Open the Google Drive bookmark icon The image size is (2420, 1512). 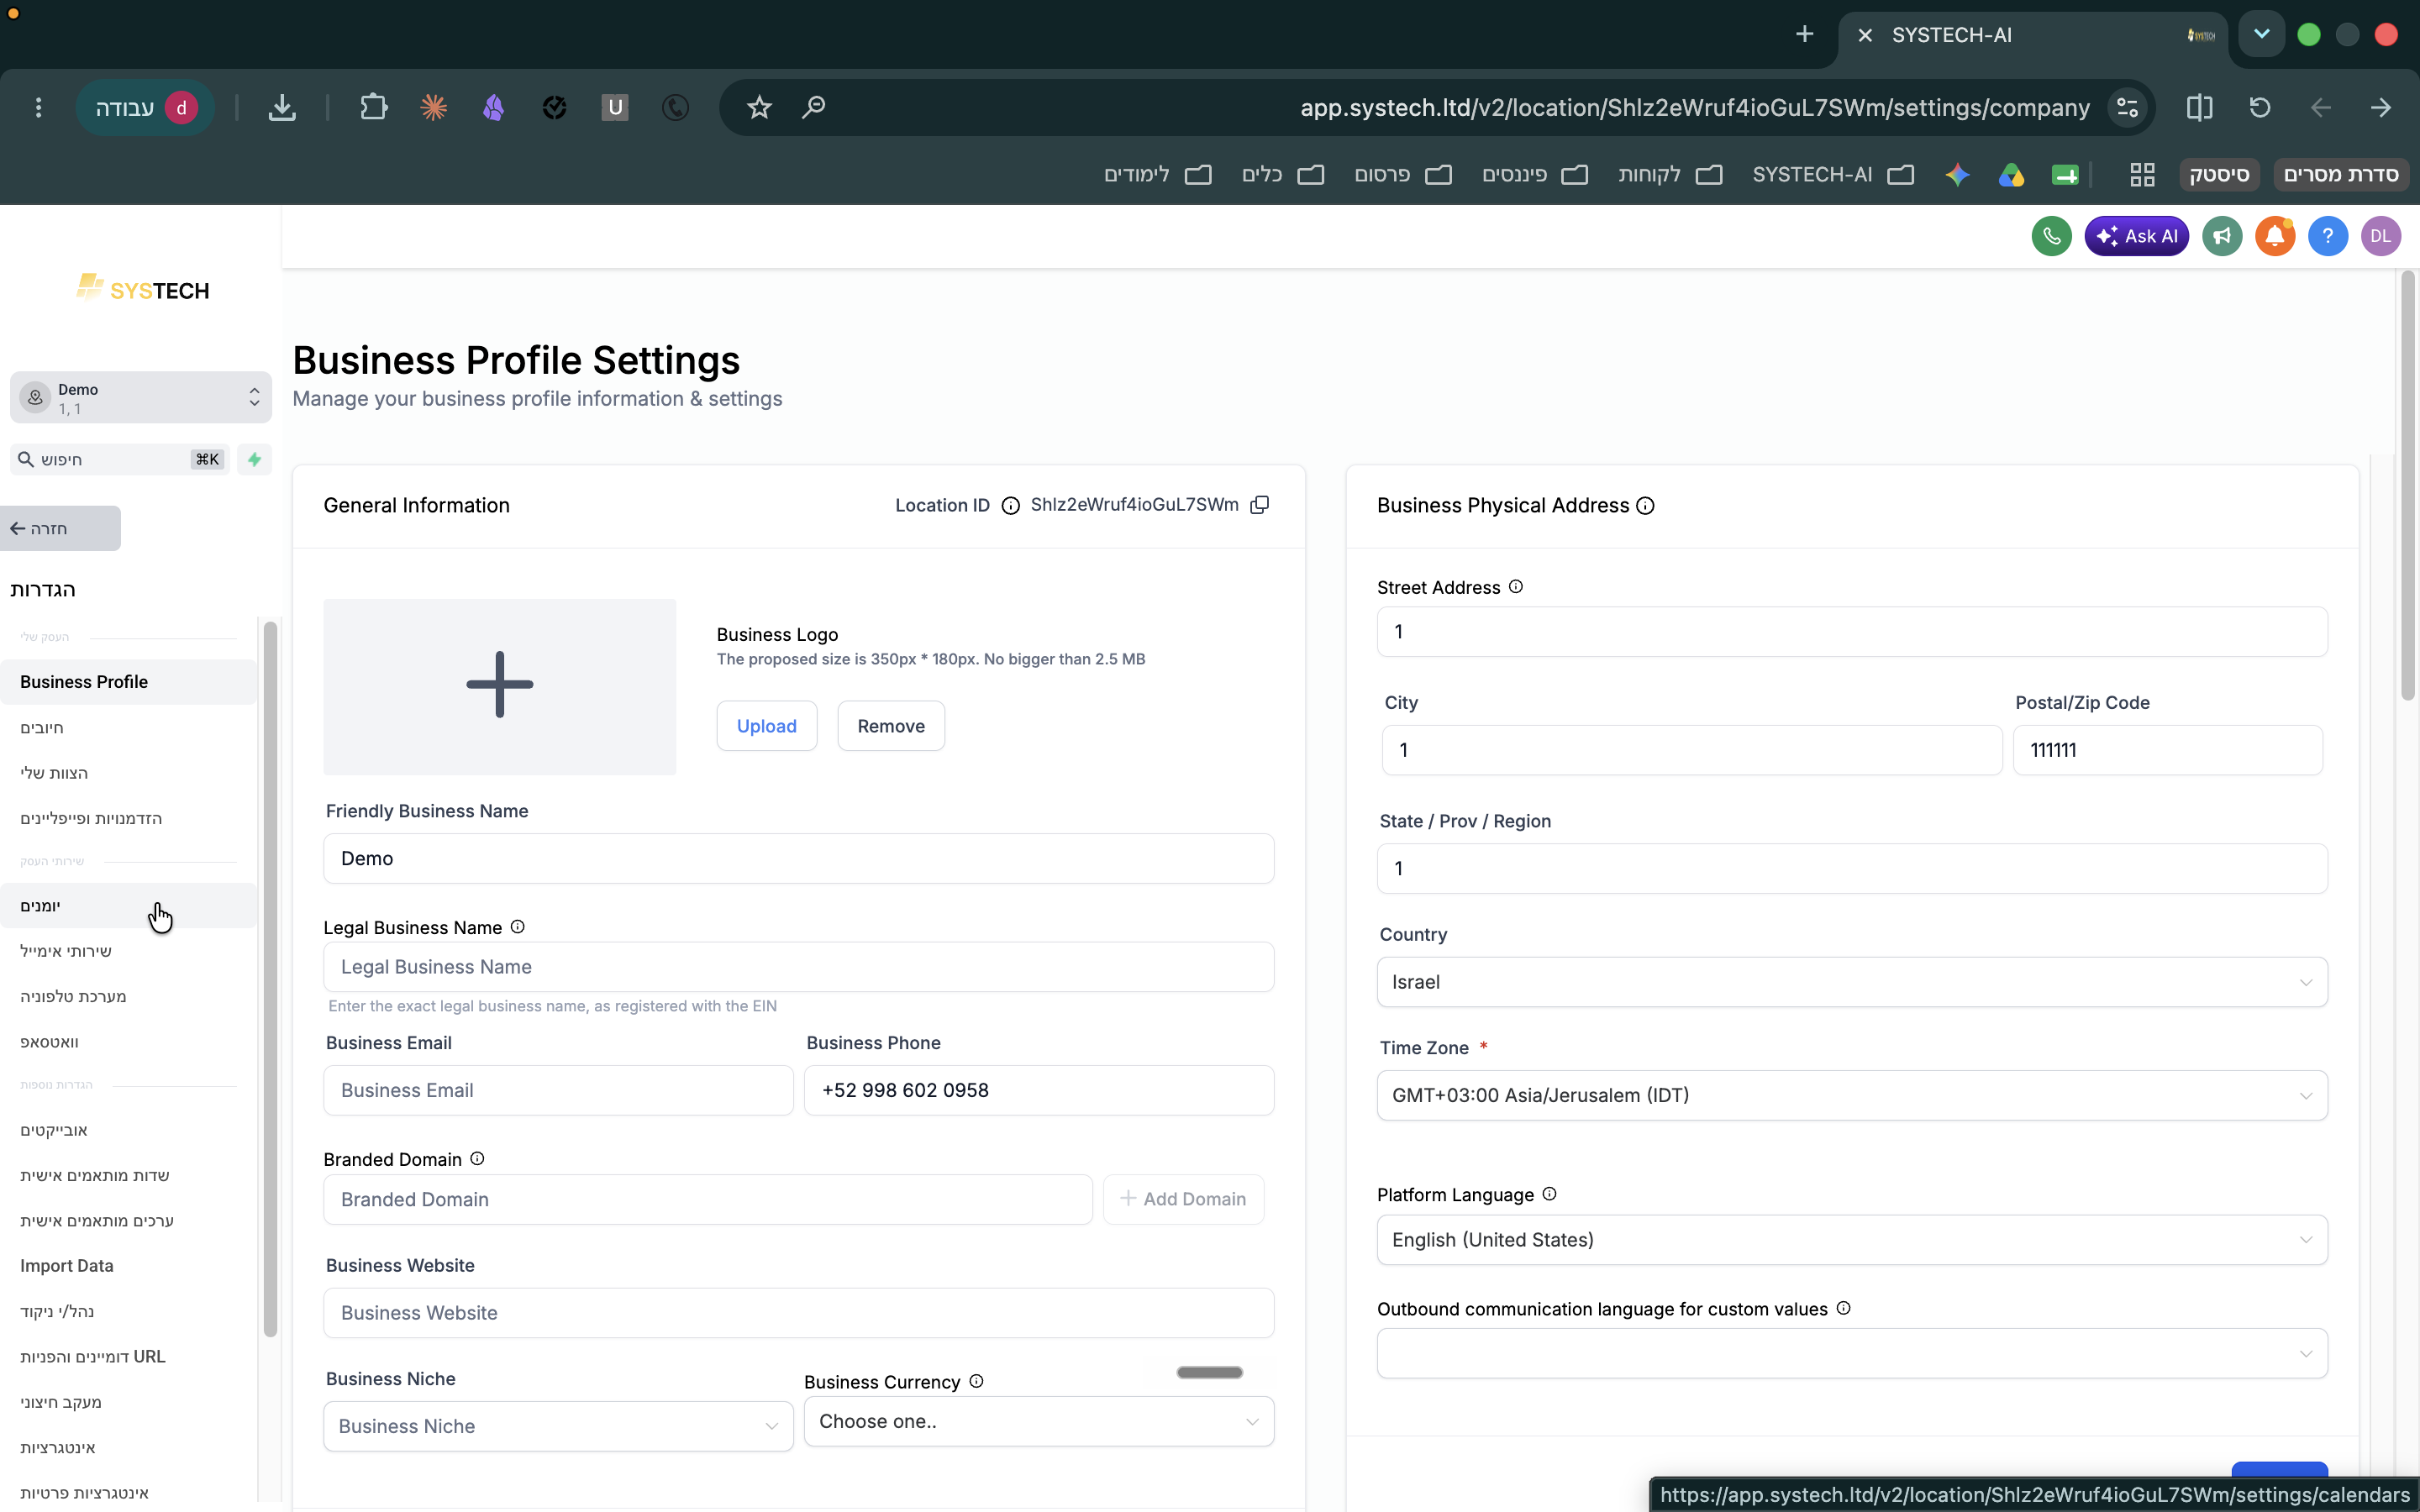tap(2011, 175)
